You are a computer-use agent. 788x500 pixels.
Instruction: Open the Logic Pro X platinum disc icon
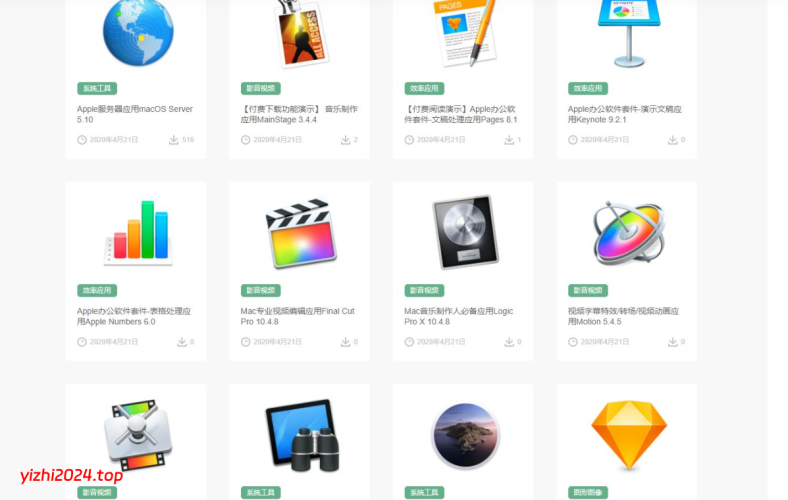(465, 232)
